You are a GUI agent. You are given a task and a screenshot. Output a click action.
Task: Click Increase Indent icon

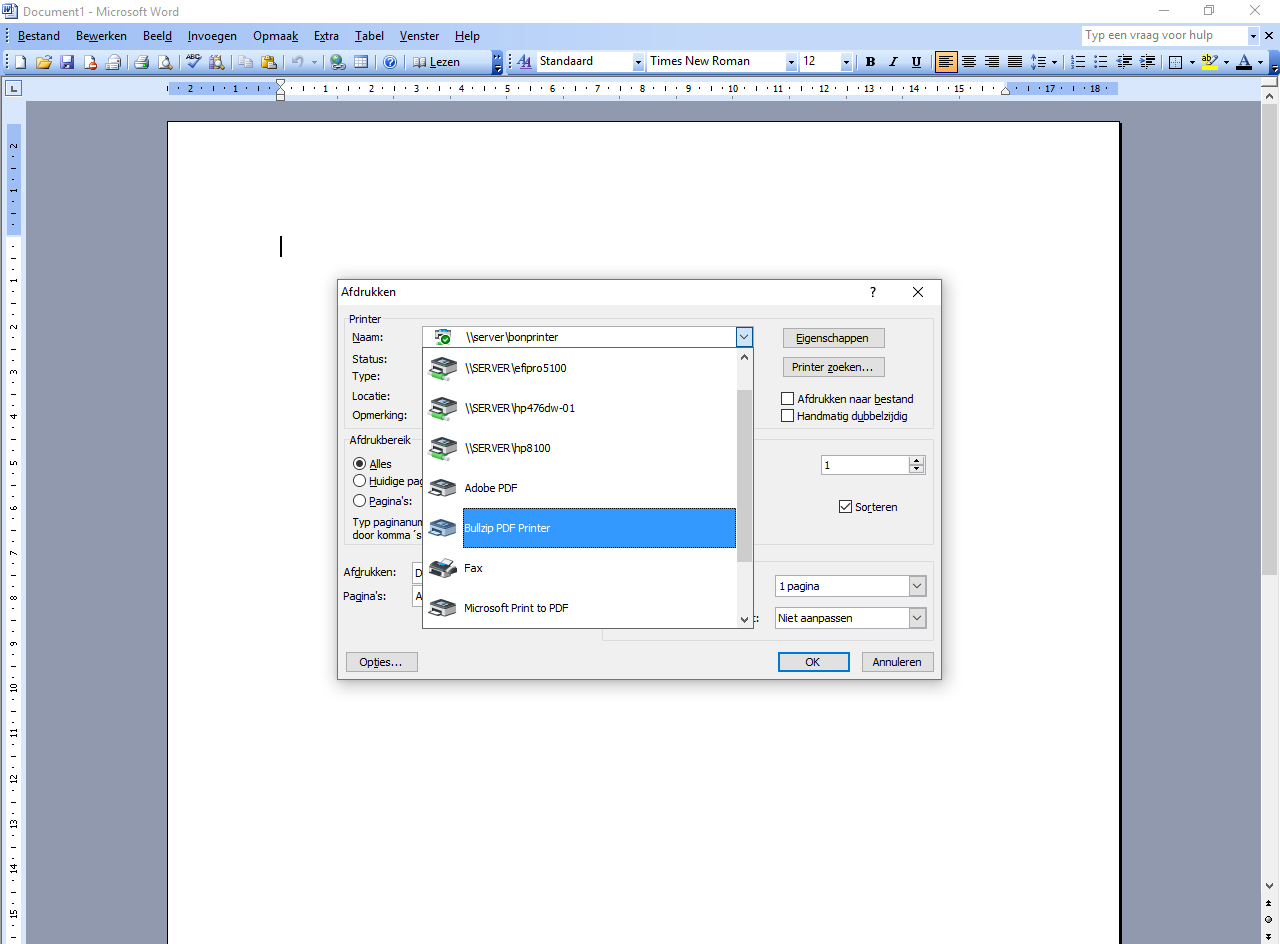(x=1148, y=62)
